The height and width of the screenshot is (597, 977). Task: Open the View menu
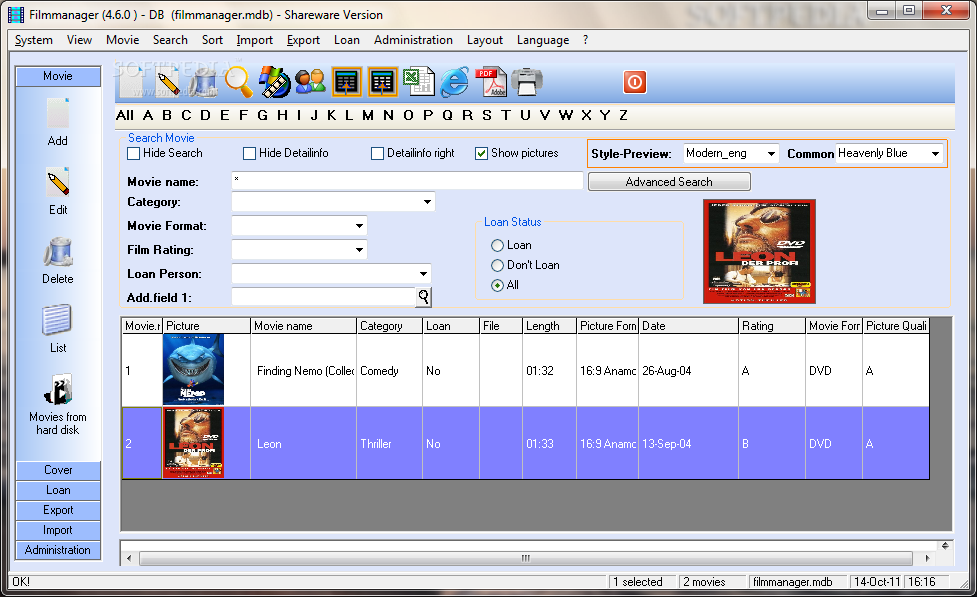click(80, 41)
